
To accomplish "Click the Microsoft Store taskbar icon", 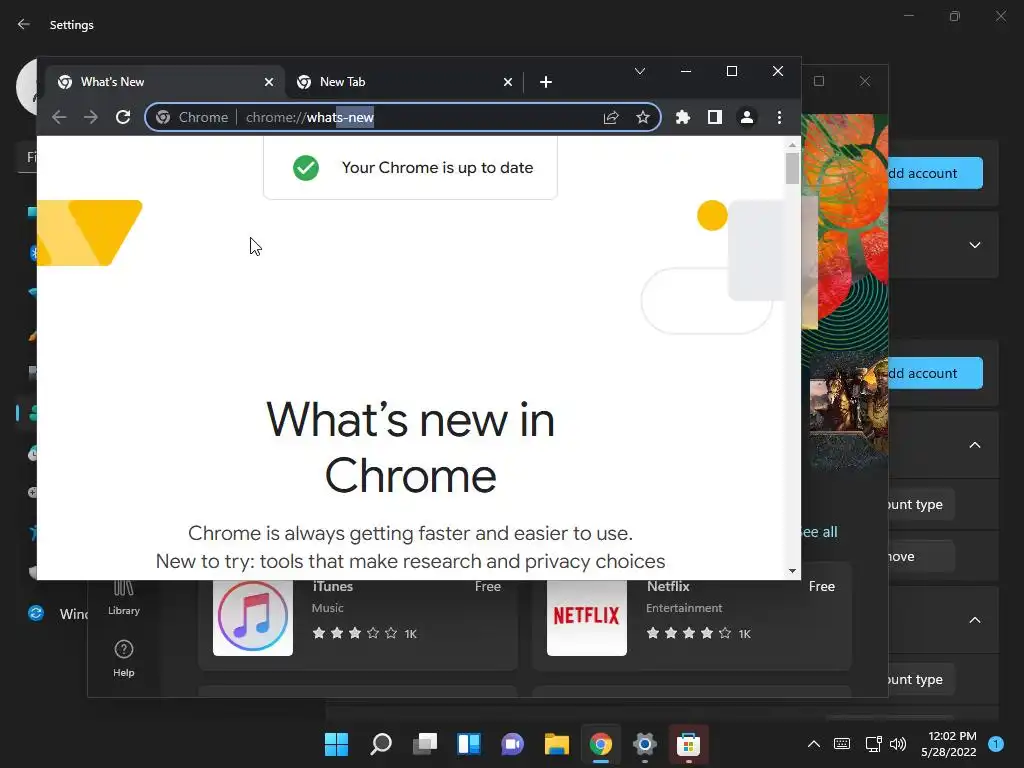I will pos(688,744).
